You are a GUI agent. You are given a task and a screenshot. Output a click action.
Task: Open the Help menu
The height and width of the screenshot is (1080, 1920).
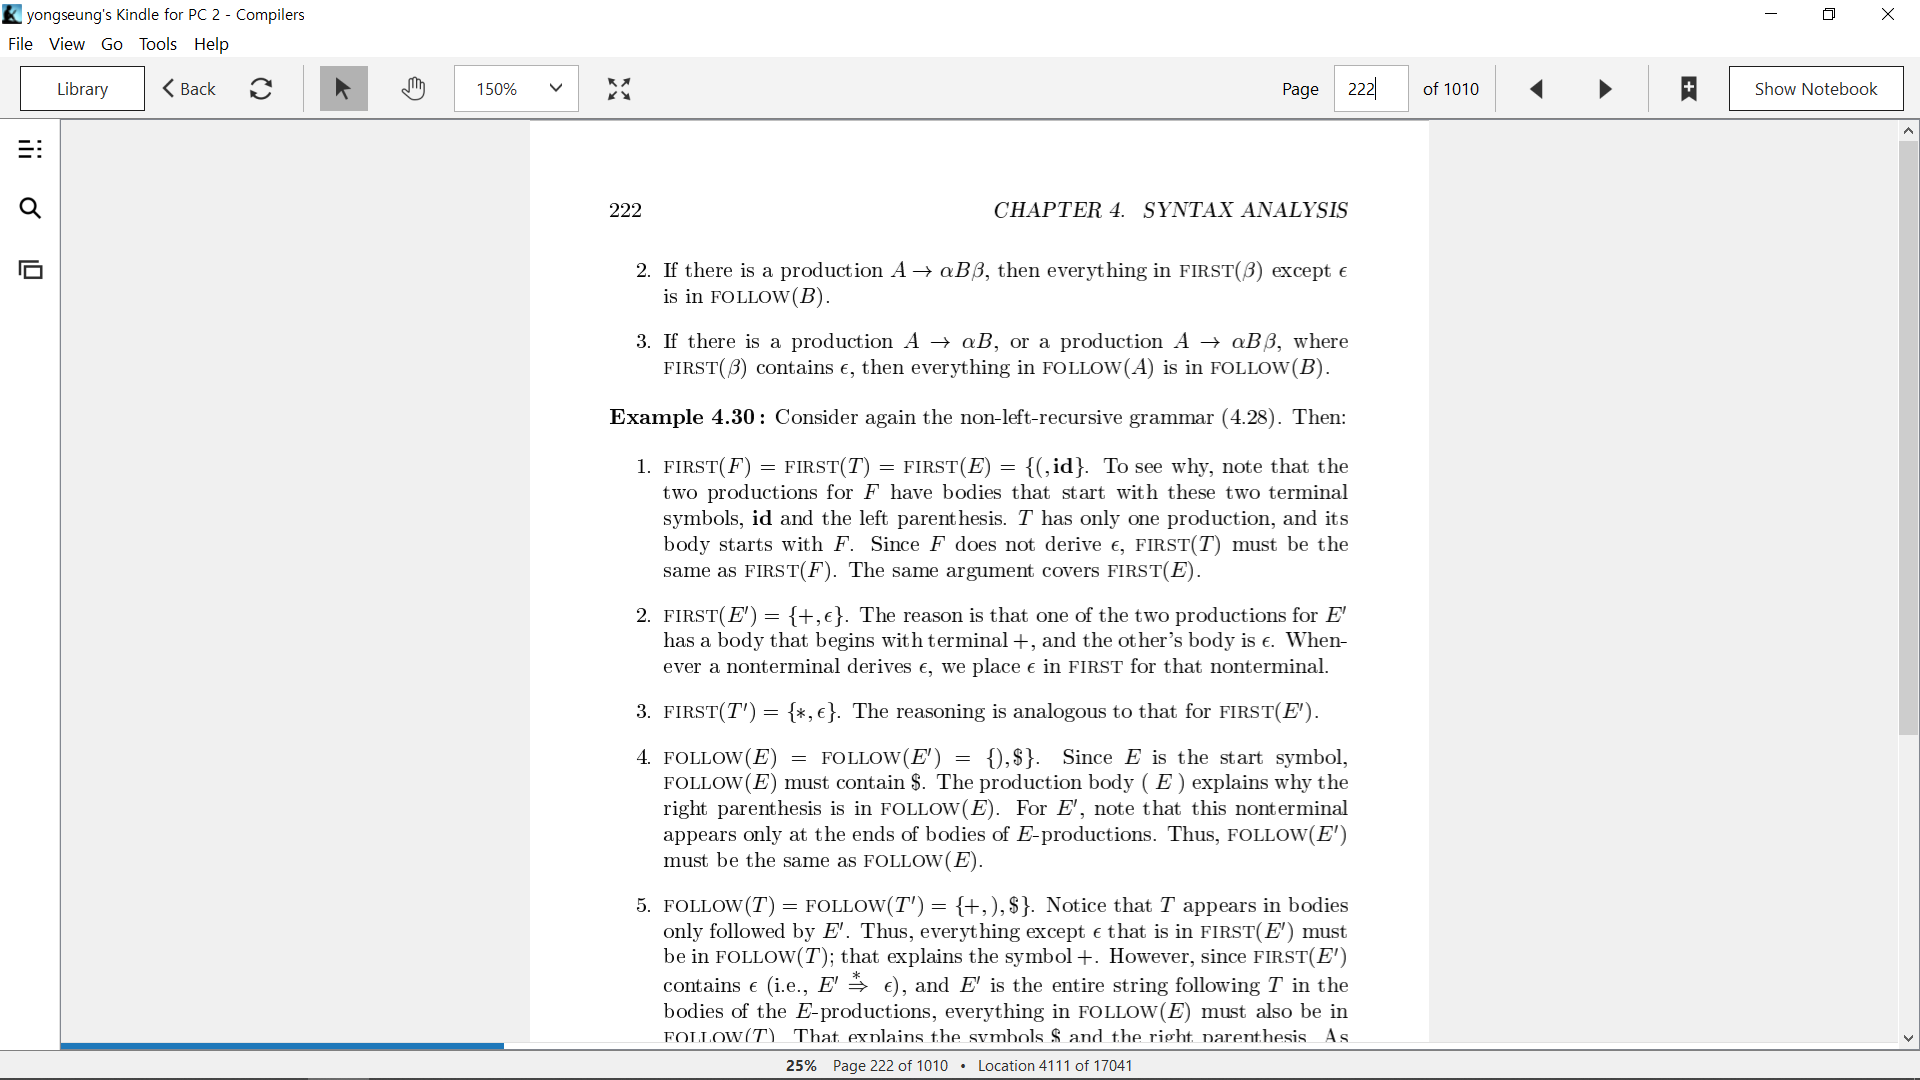(211, 44)
